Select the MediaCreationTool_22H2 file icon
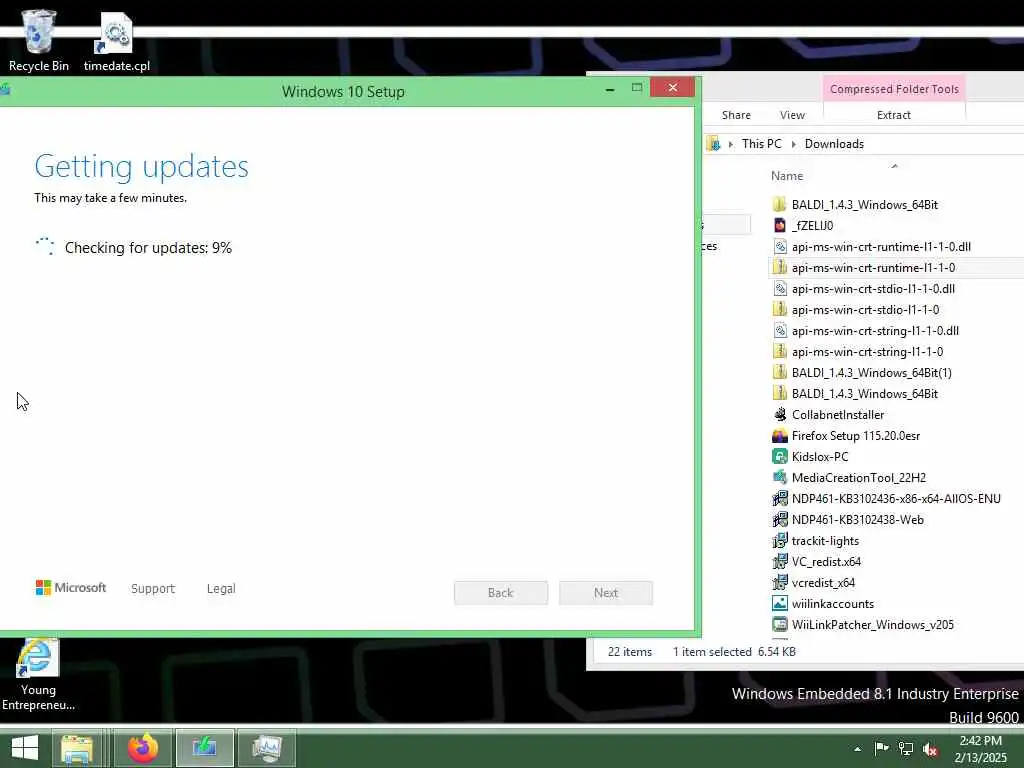This screenshot has height=768, width=1024. click(x=780, y=477)
